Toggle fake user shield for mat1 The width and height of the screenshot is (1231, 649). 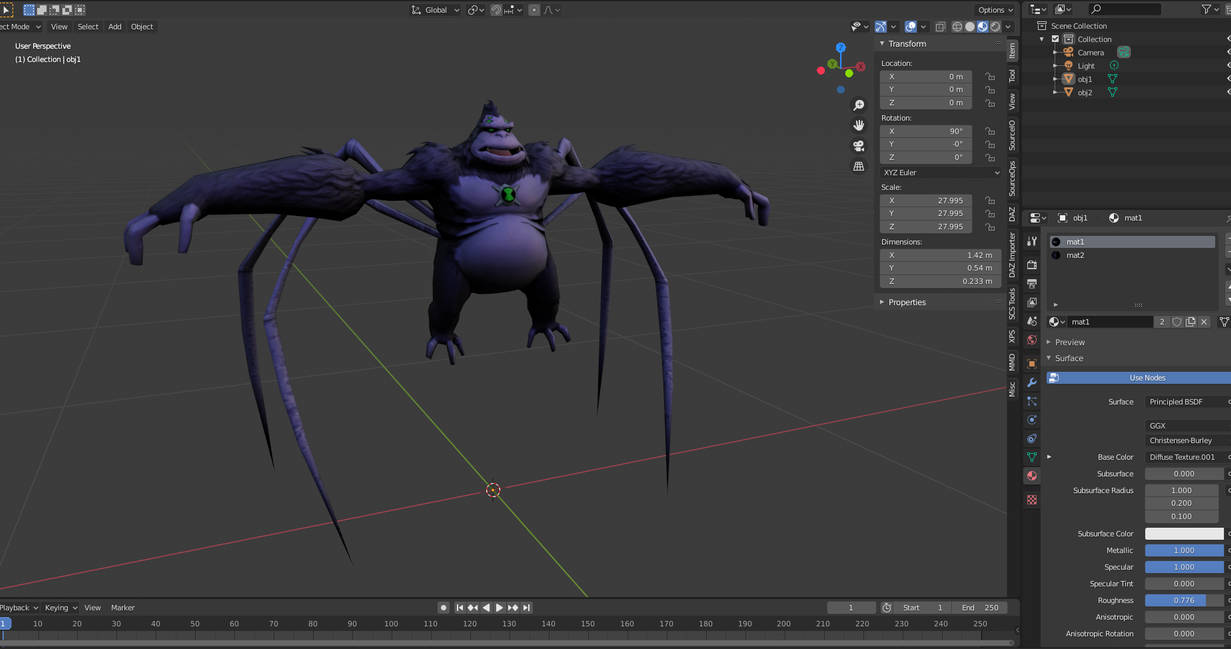(x=1177, y=322)
